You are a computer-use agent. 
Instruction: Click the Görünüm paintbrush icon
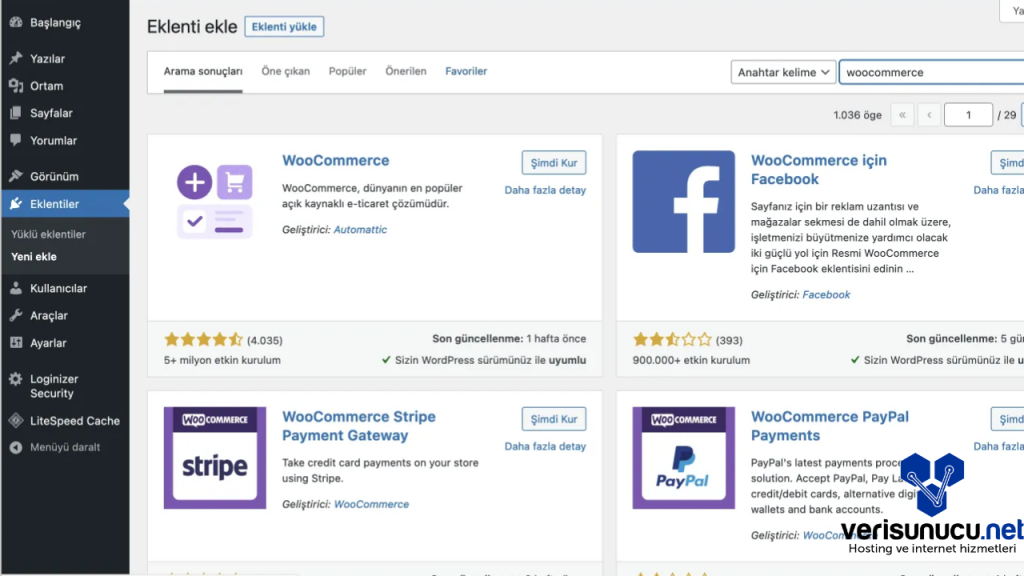16,176
